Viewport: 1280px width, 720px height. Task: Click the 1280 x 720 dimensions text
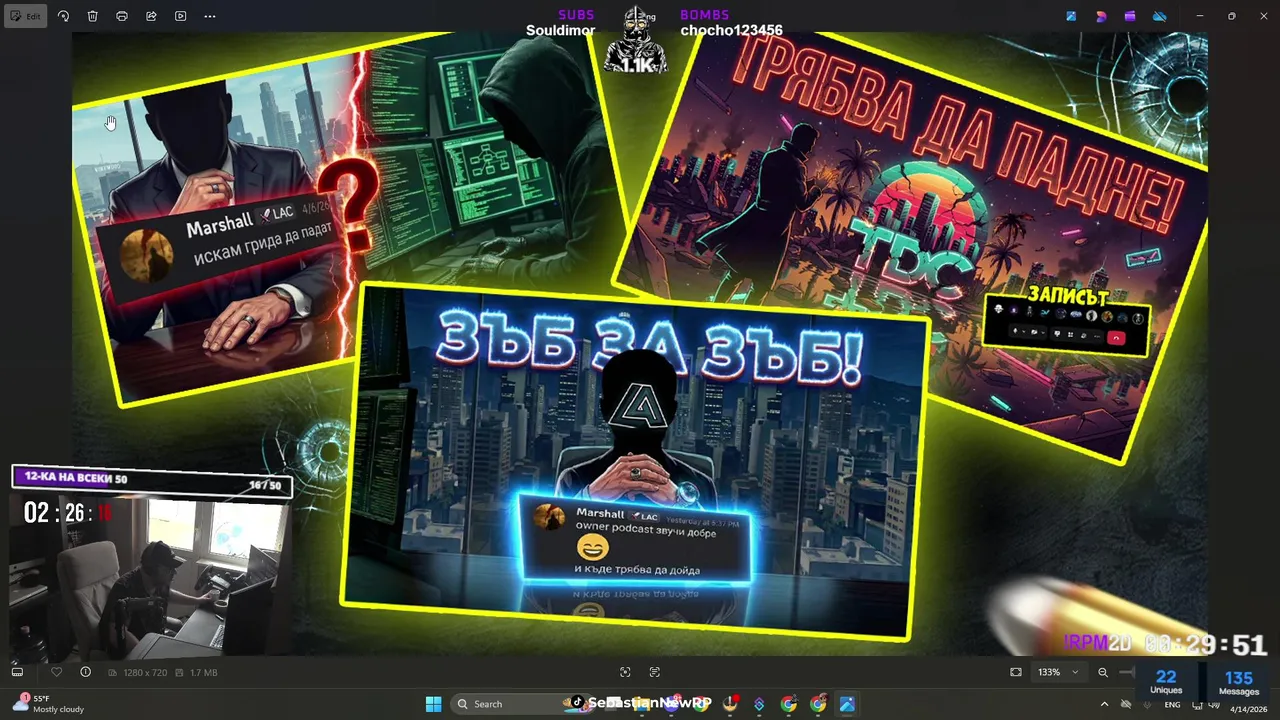pyautogui.click(x=145, y=673)
